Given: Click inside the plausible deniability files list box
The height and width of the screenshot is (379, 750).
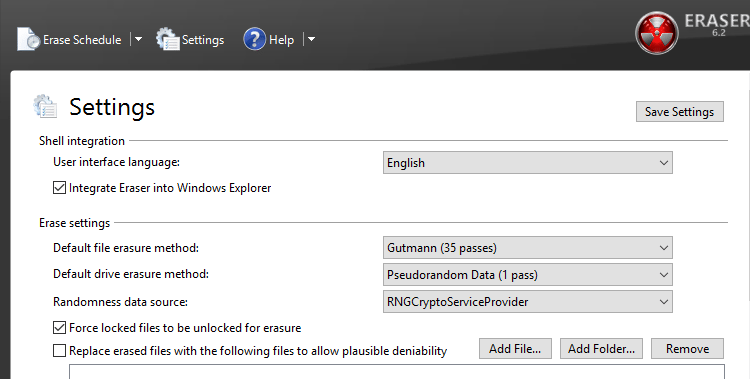Looking at the screenshot, I should click(397, 372).
